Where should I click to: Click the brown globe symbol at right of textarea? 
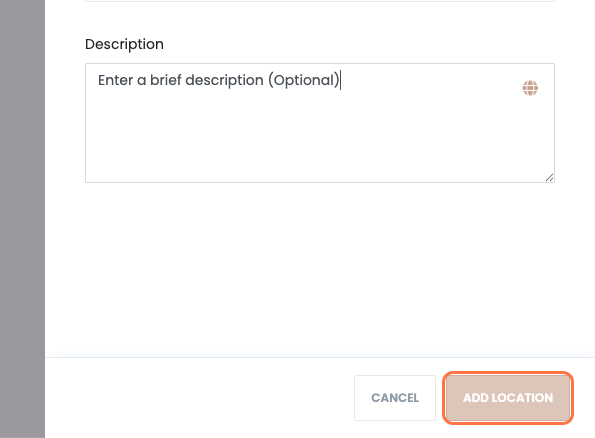(530, 88)
